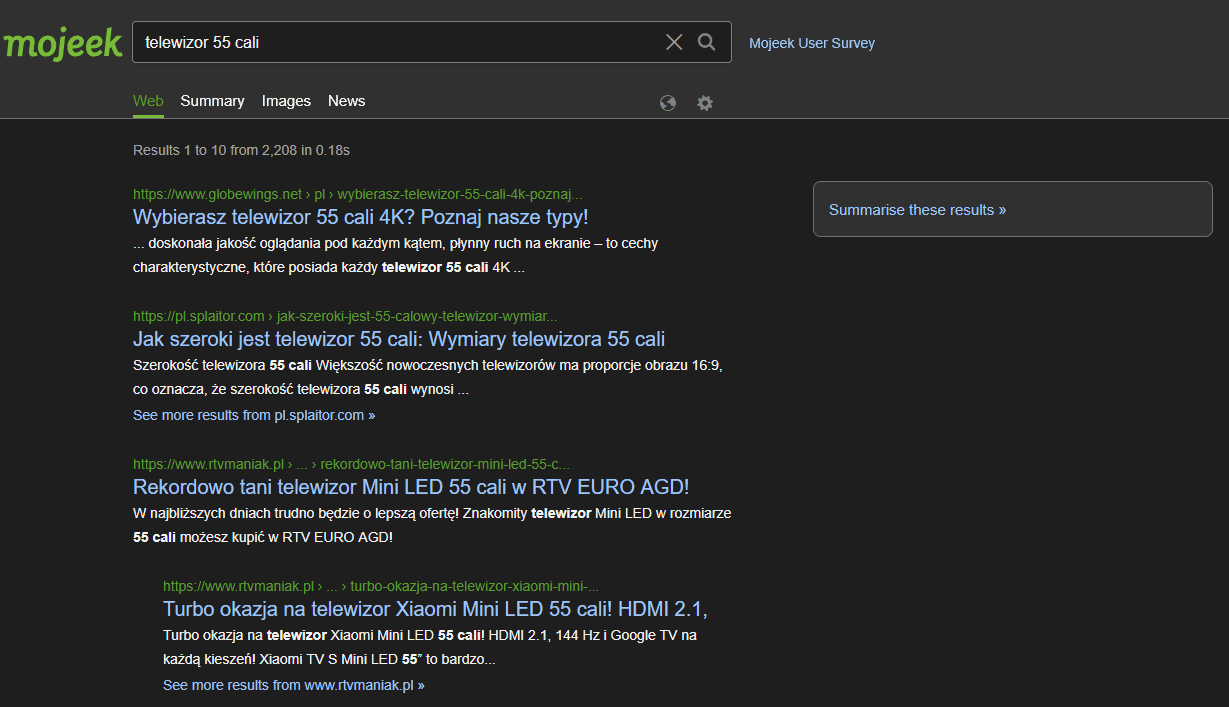Click snippet starting 'doskonała jakość oglądania'
Image resolution: width=1229 pixels, height=707 pixels.
[x=395, y=256]
